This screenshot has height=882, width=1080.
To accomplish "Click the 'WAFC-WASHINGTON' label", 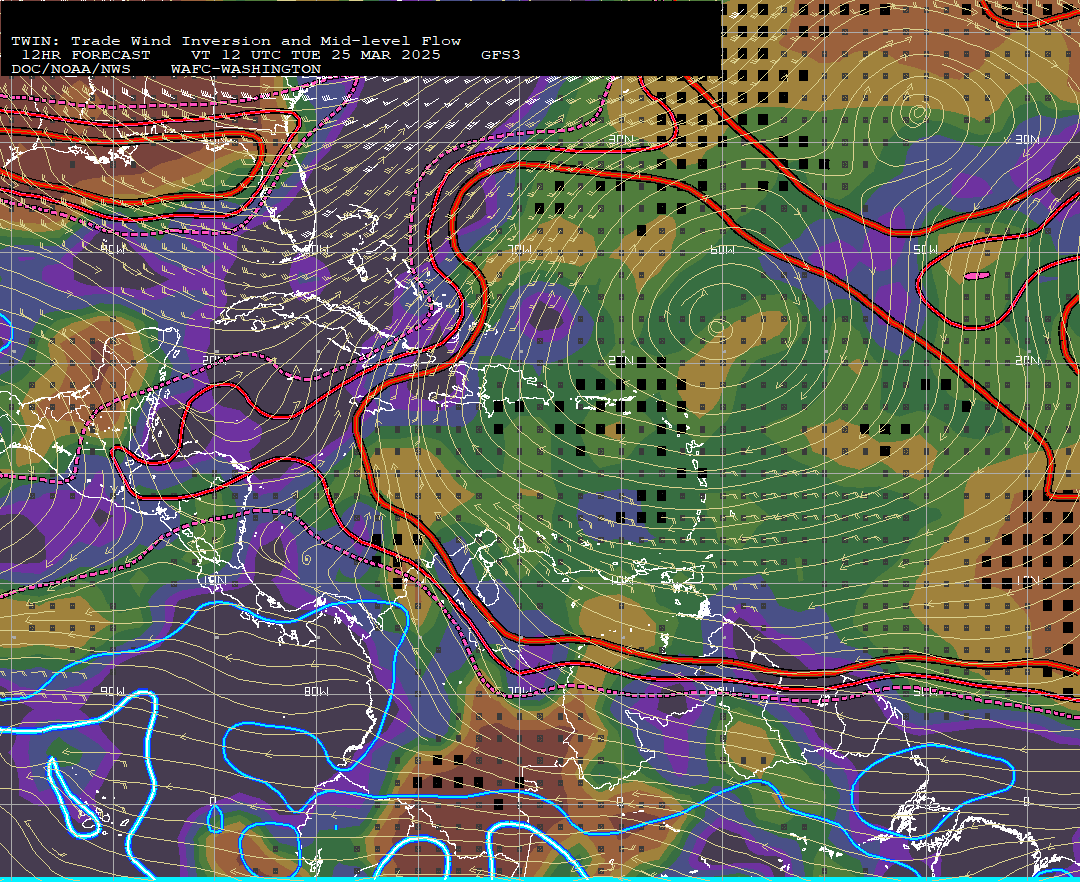I will [246, 70].
